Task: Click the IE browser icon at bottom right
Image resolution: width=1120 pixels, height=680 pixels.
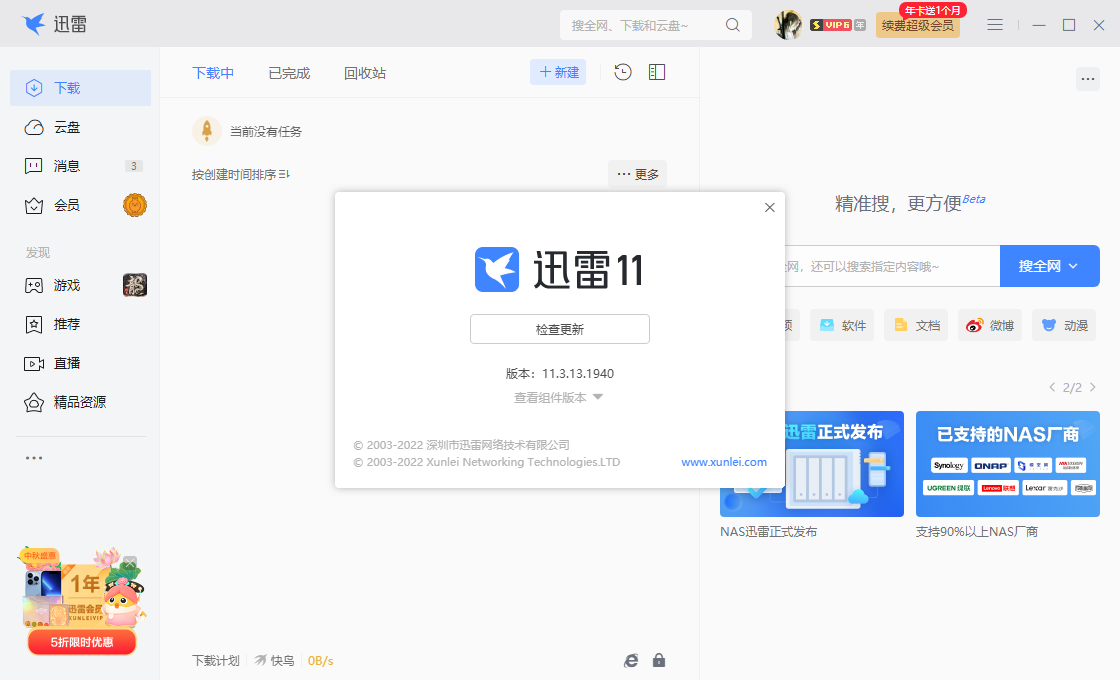Action: coord(630,660)
